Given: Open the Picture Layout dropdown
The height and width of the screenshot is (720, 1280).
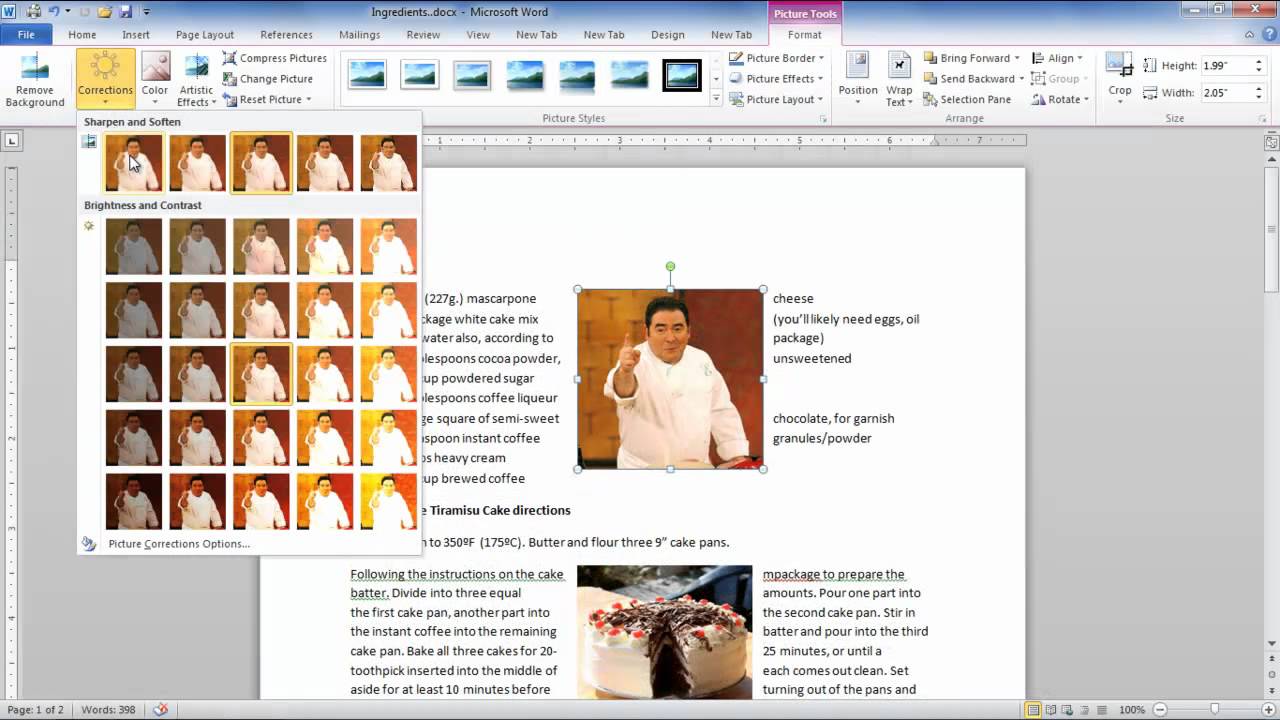Looking at the screenshot, I should (776, 100).
